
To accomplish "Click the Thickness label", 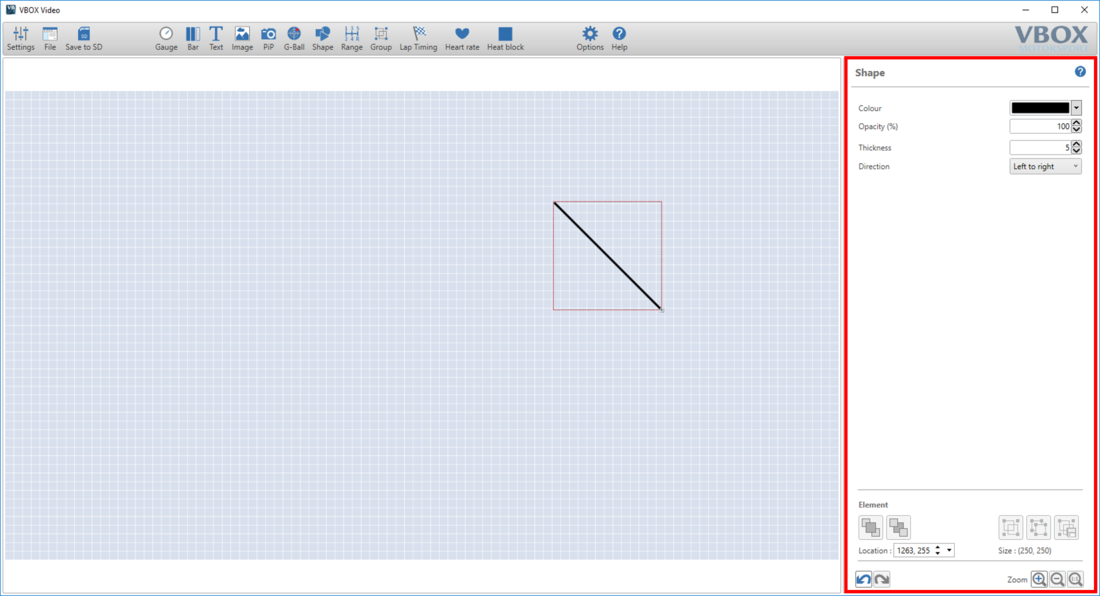I will 874,147.
